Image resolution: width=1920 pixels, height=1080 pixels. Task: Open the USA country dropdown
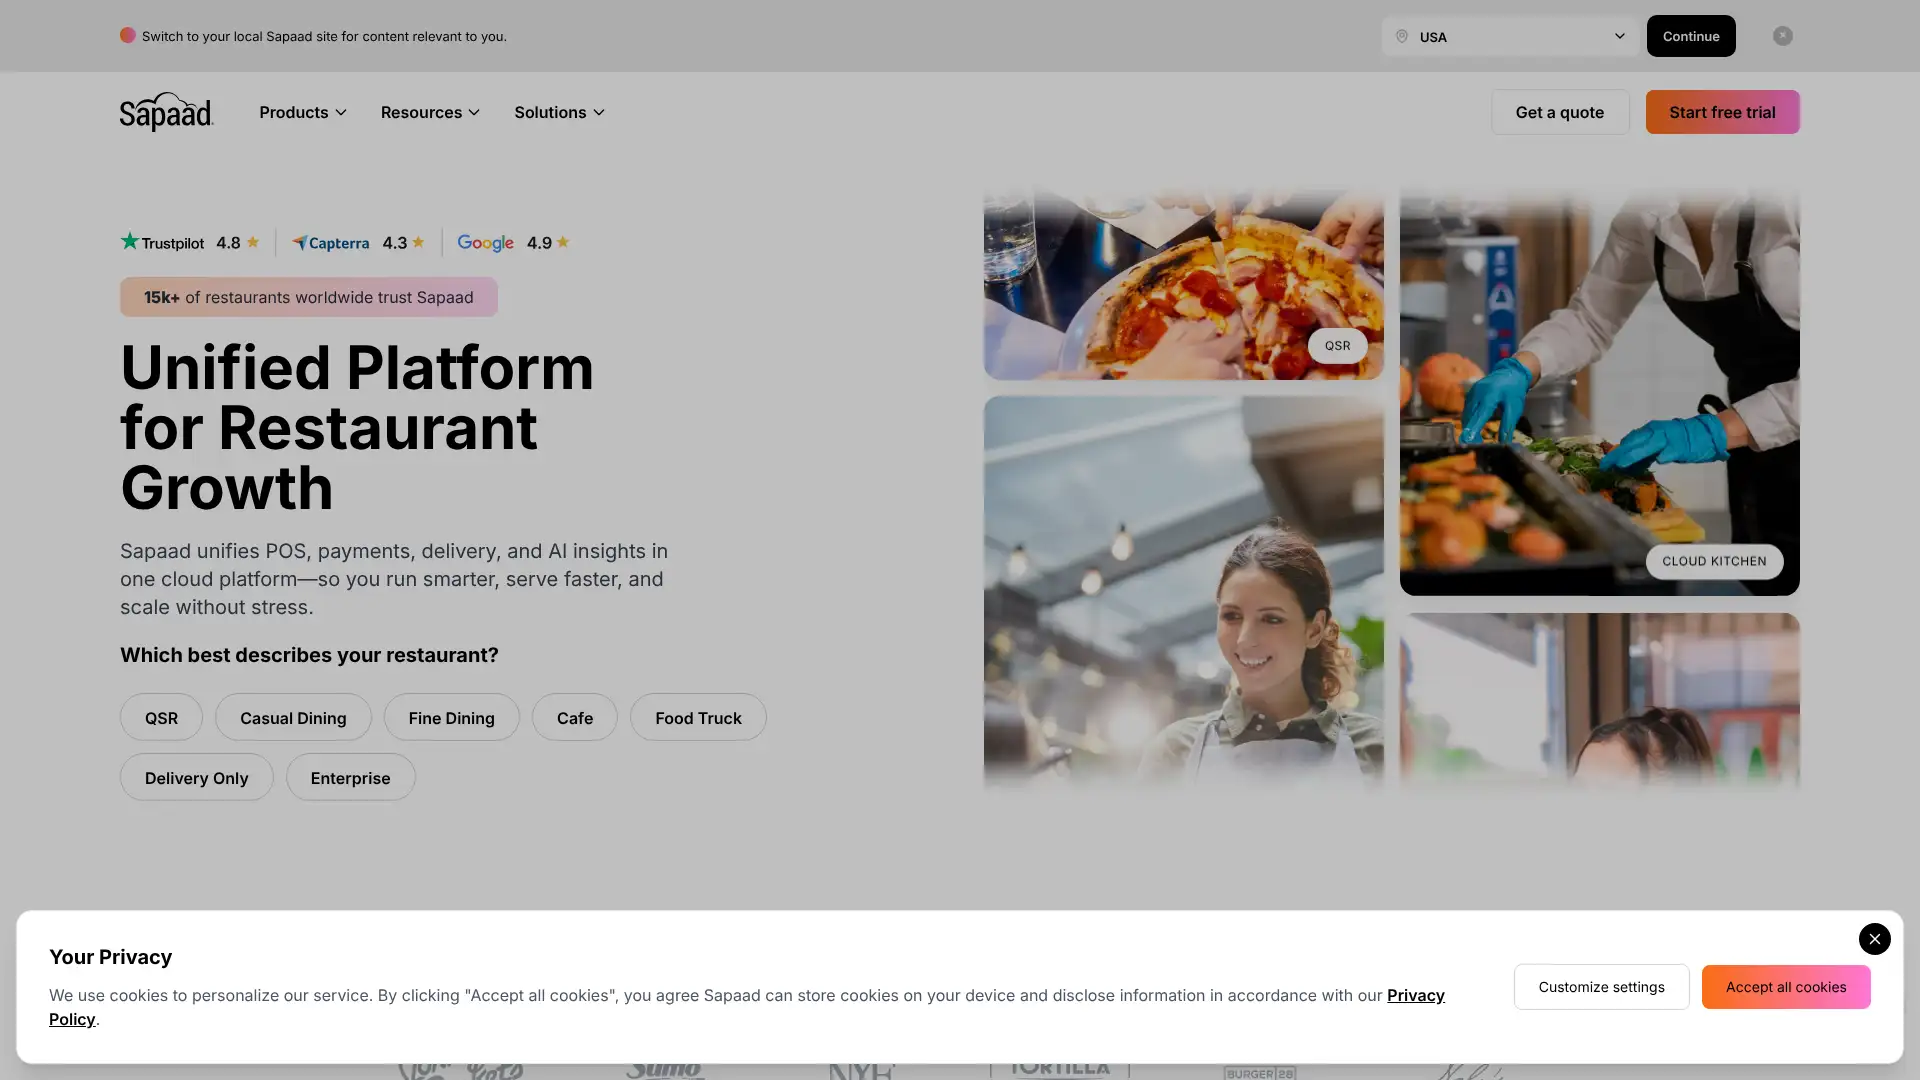click(x=1510, y=36)
